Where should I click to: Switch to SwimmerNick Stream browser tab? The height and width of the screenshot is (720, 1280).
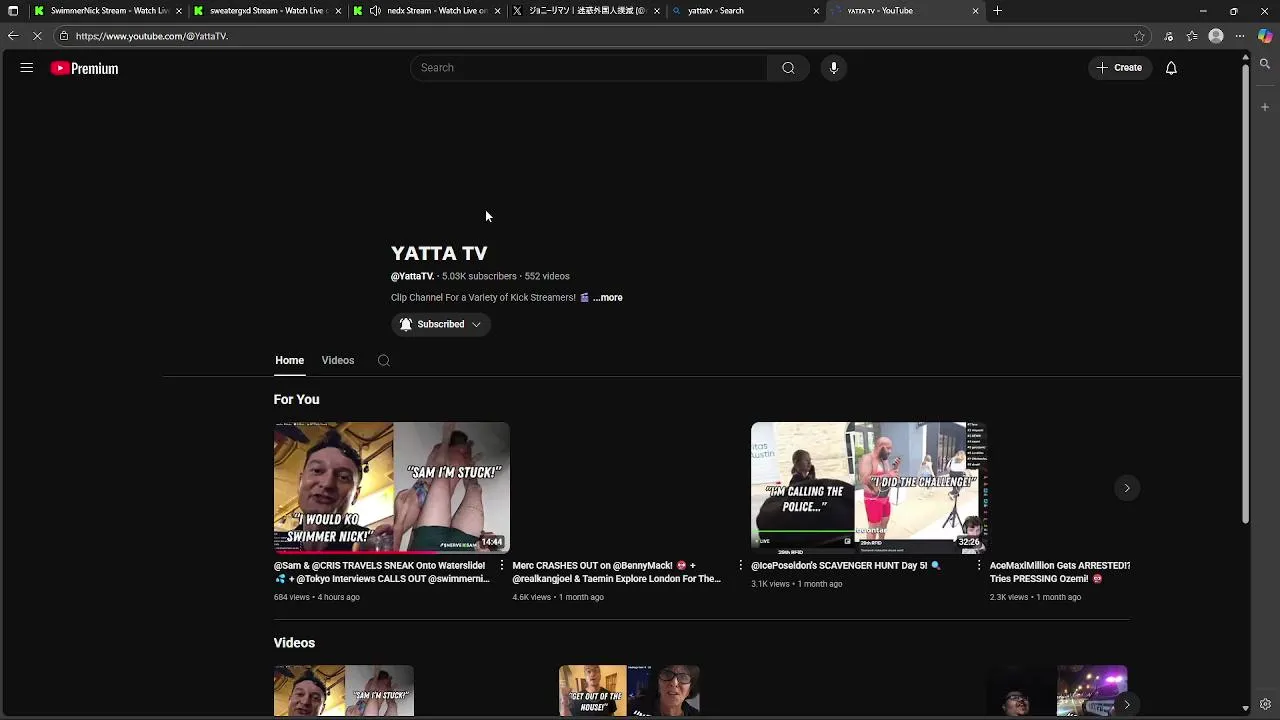108,11
